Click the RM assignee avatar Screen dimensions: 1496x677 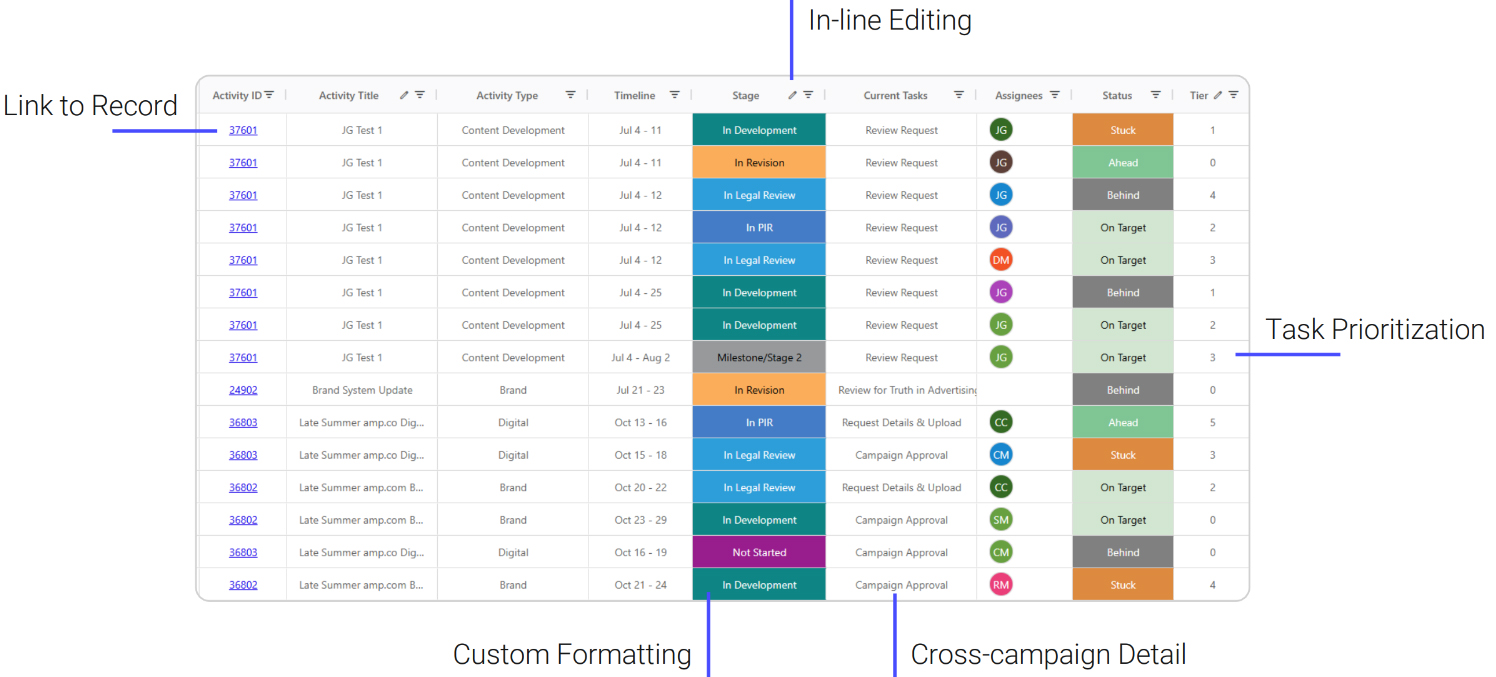[x=1001, y=585]
